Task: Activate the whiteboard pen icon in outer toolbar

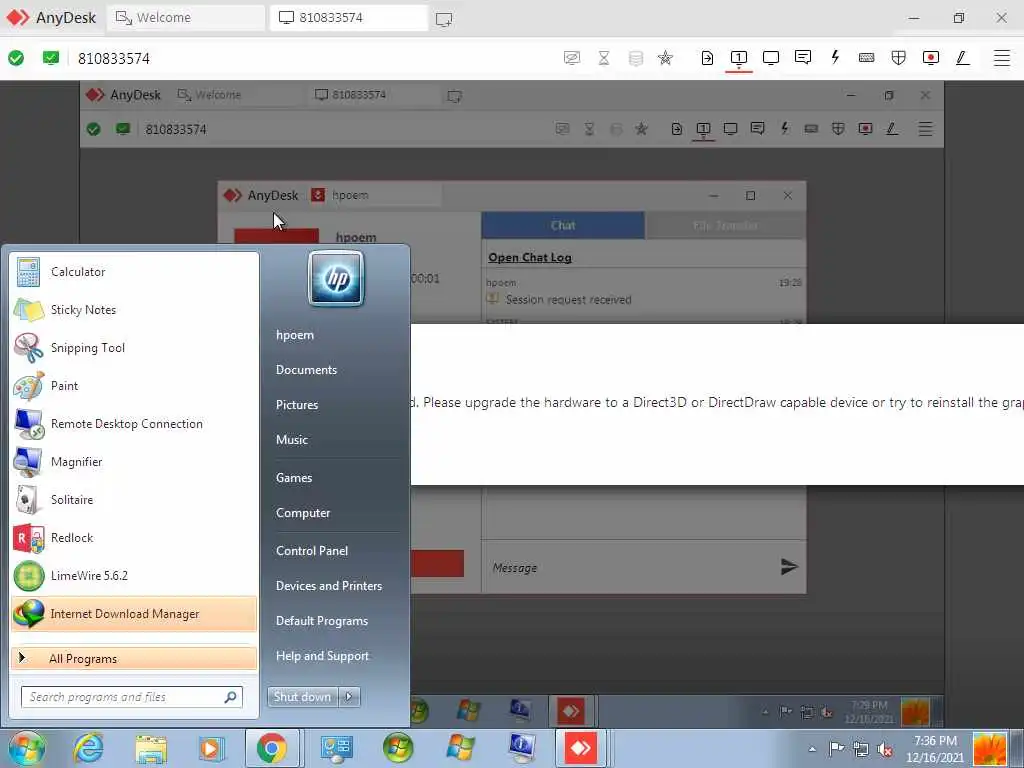Action: (963, 58)
